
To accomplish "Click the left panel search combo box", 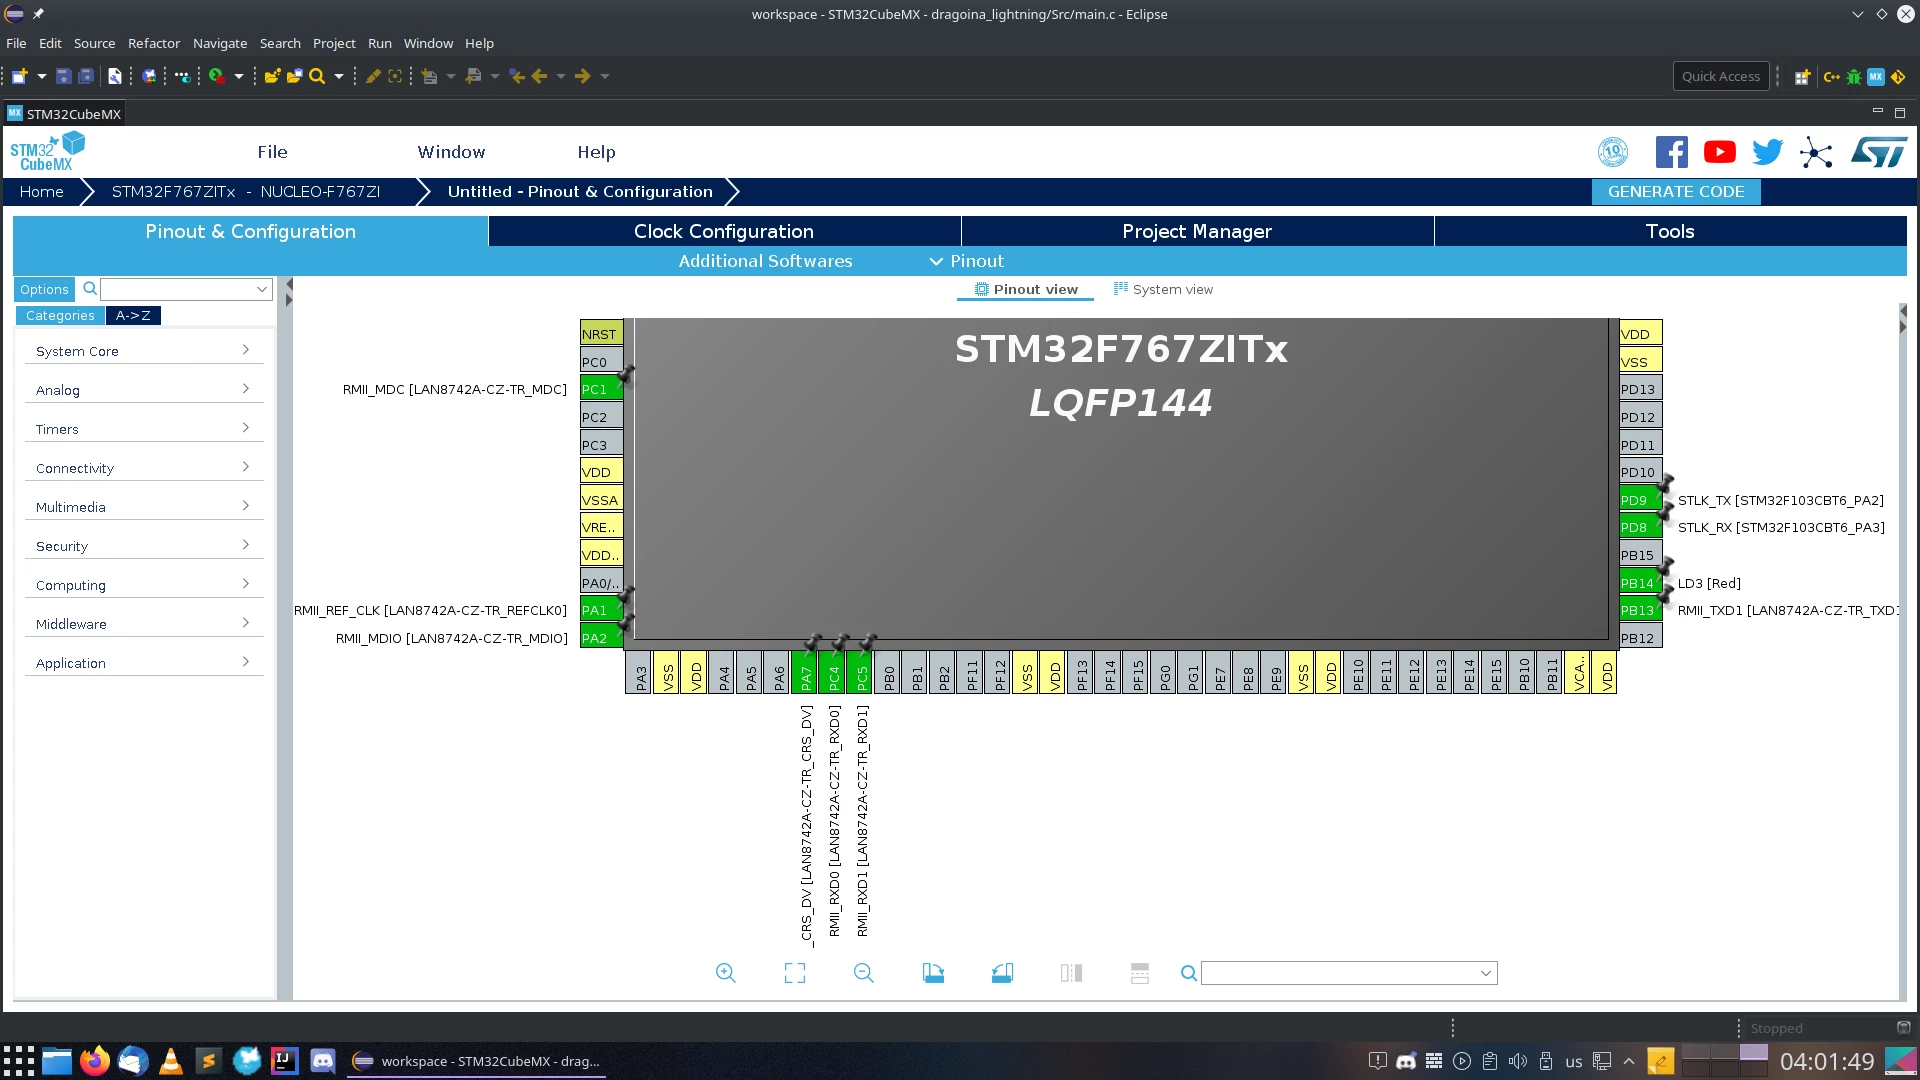I will click(186, 289).
